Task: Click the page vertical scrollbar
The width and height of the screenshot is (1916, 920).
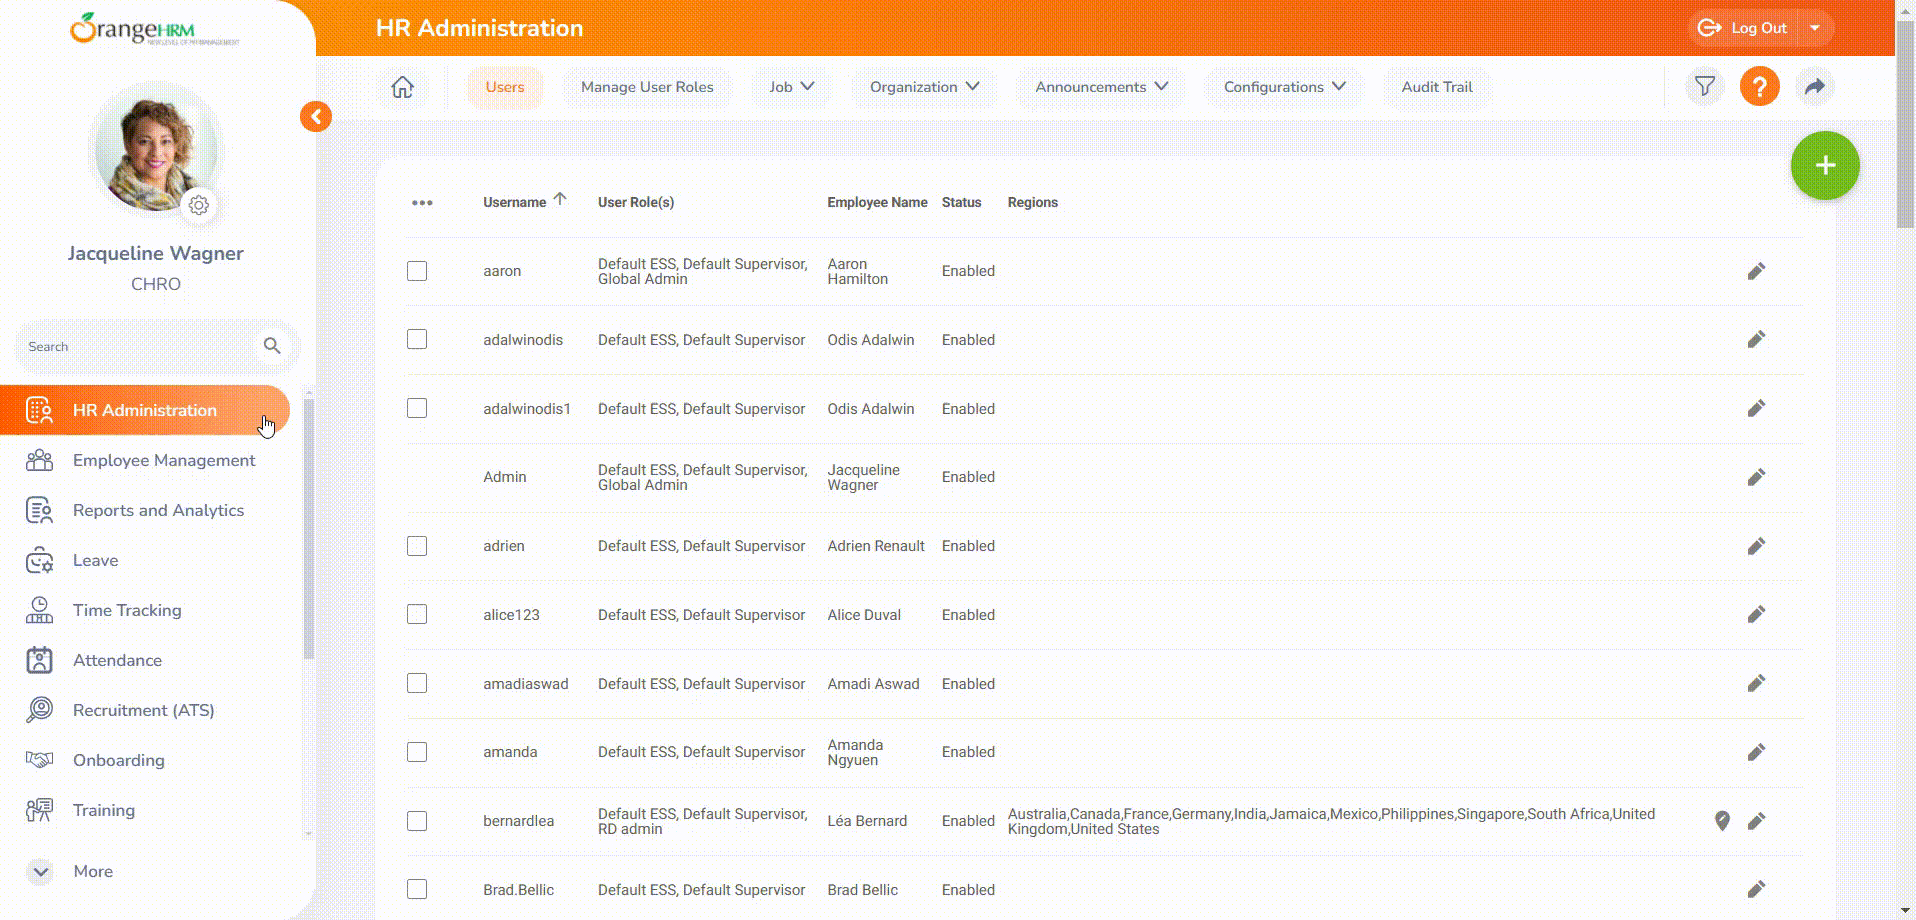Action: (1905, 125)
